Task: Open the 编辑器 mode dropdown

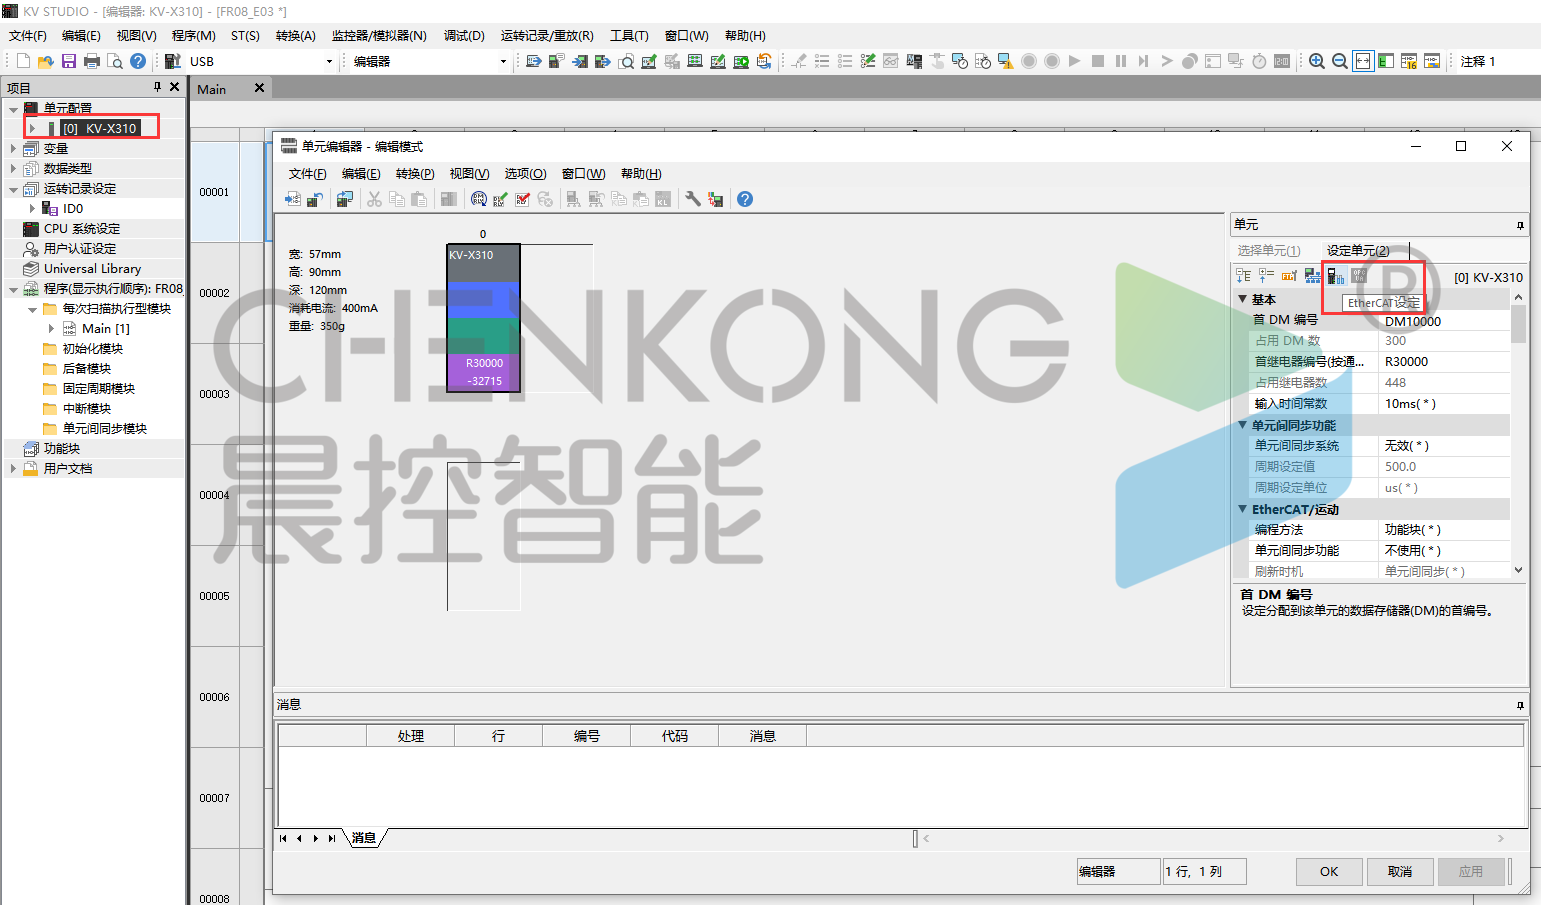Action: [503, 61]
